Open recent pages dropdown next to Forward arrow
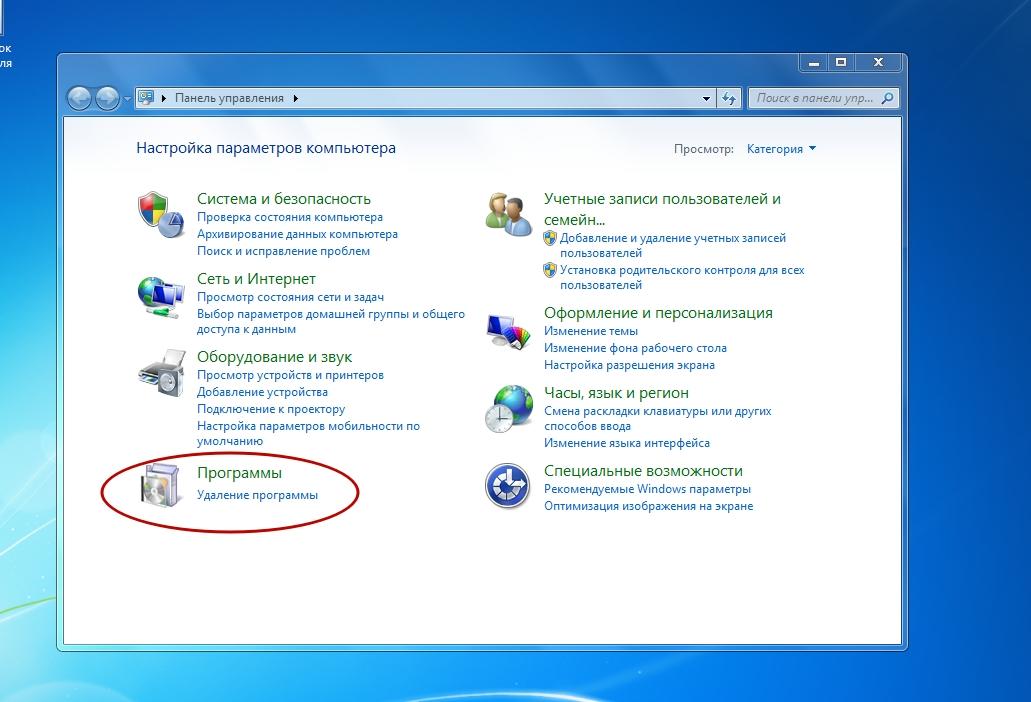This screenshot has width=1031, height=702. coord(127,99)
